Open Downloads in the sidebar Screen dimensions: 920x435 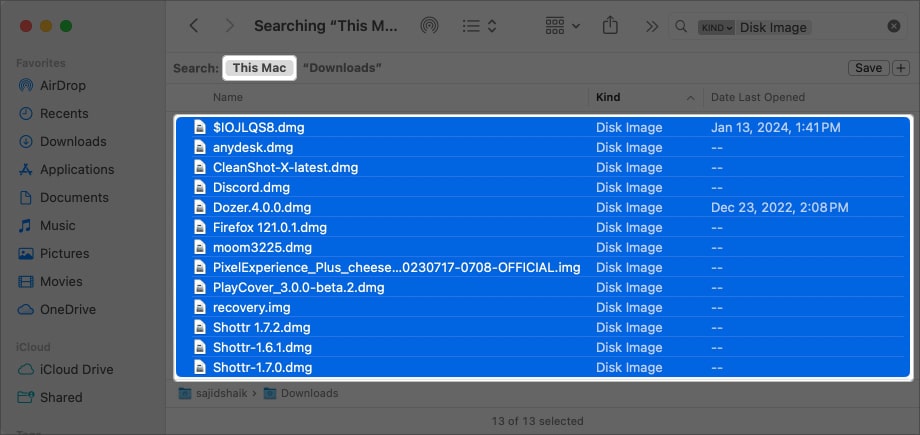[x=73, y=142]
